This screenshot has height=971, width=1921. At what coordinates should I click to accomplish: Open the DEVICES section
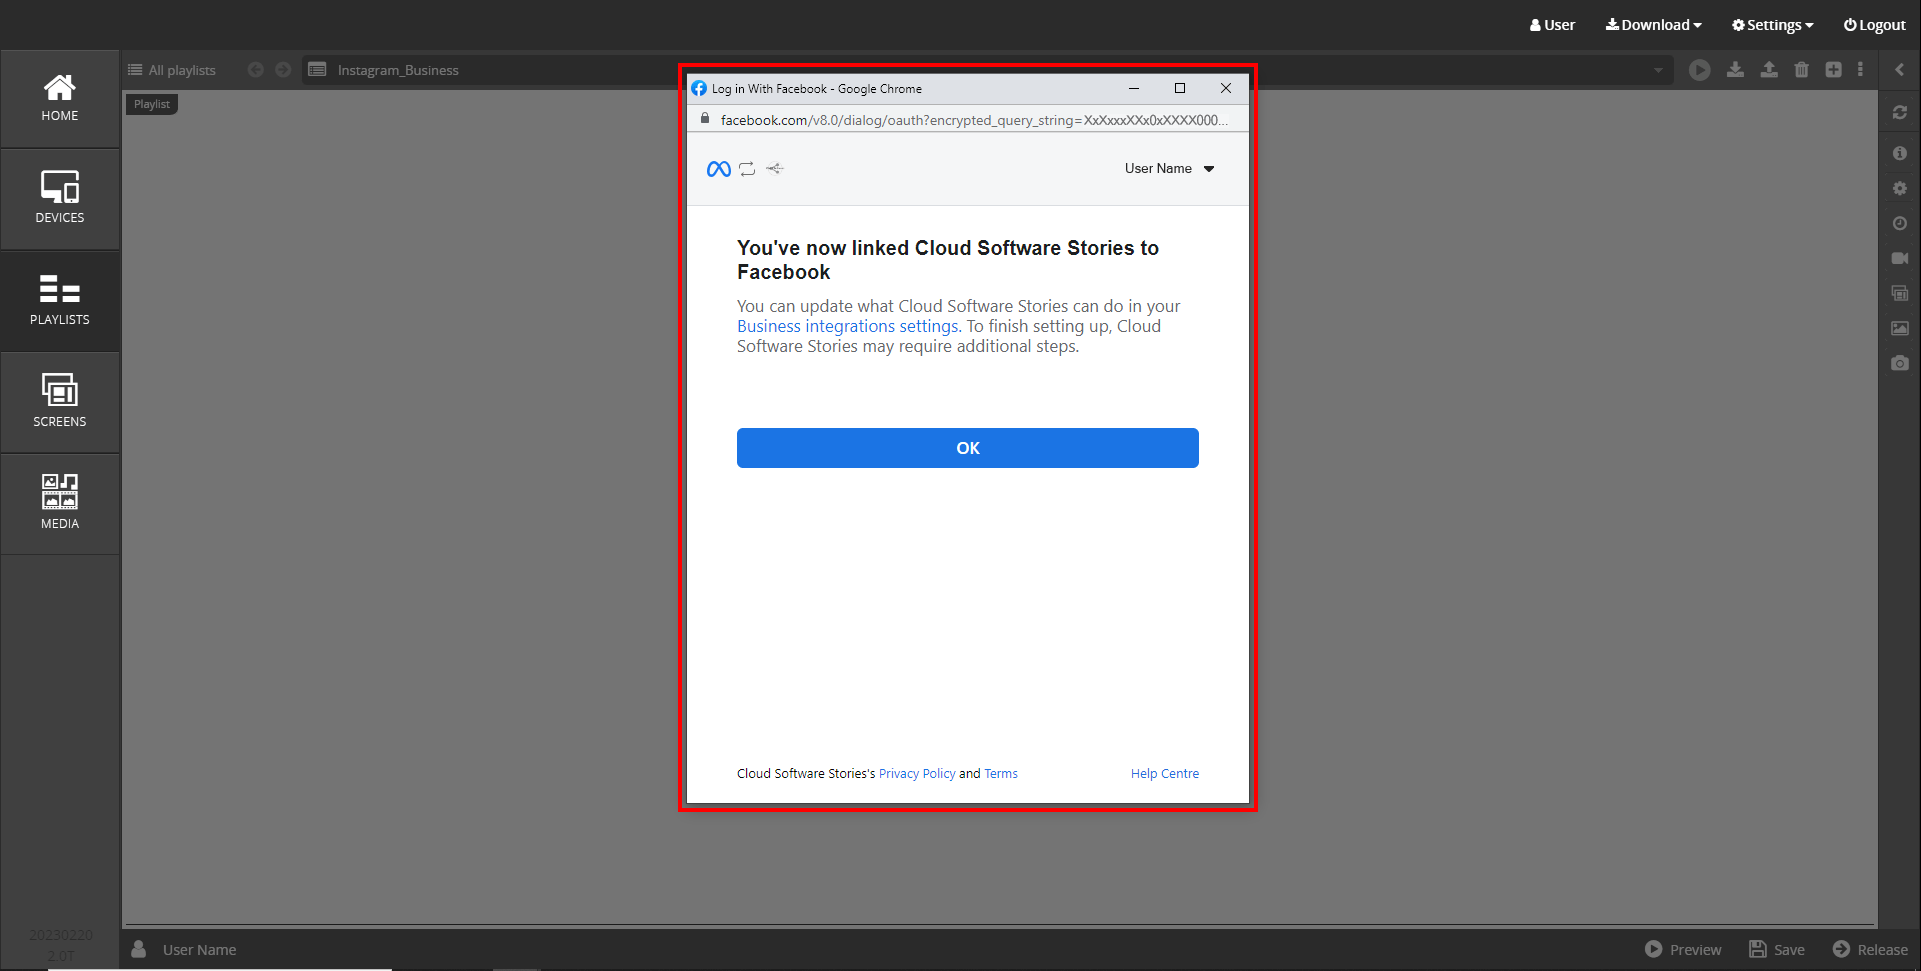click(60, 200)
